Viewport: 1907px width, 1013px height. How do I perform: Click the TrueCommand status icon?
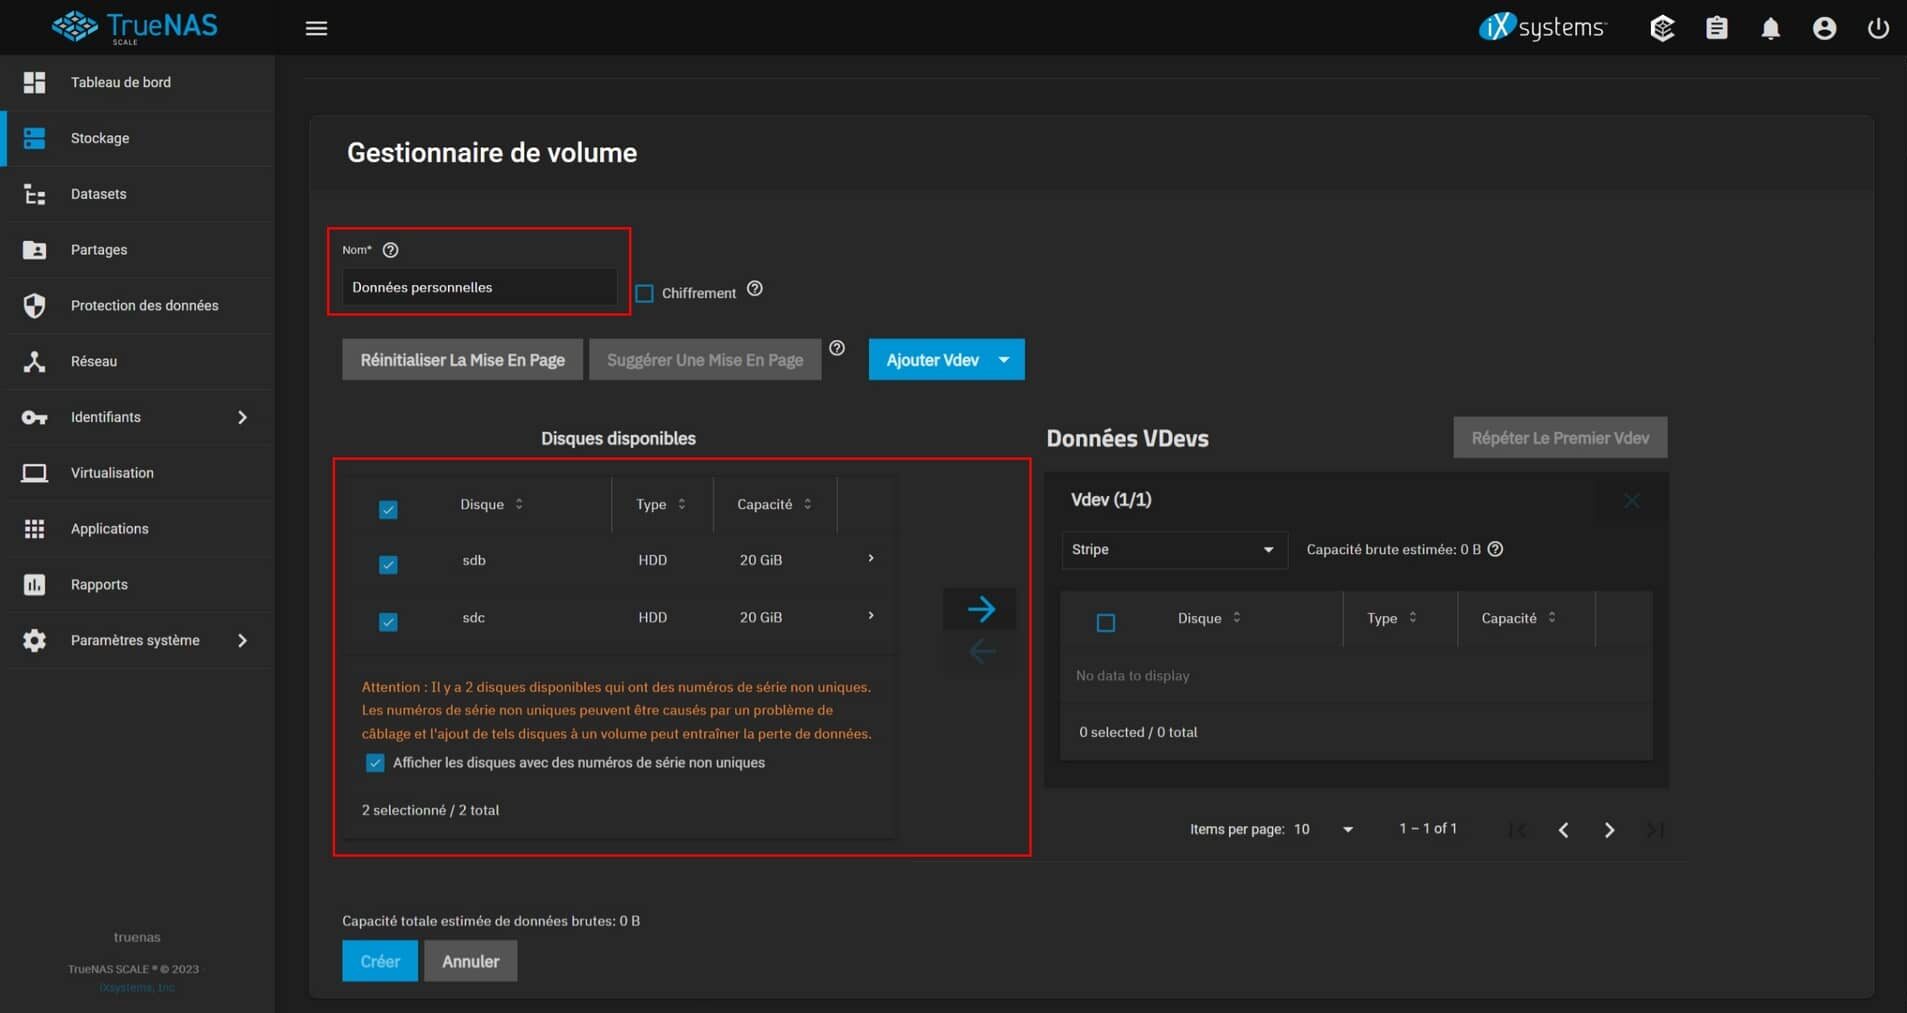[x=1662, y=28]
